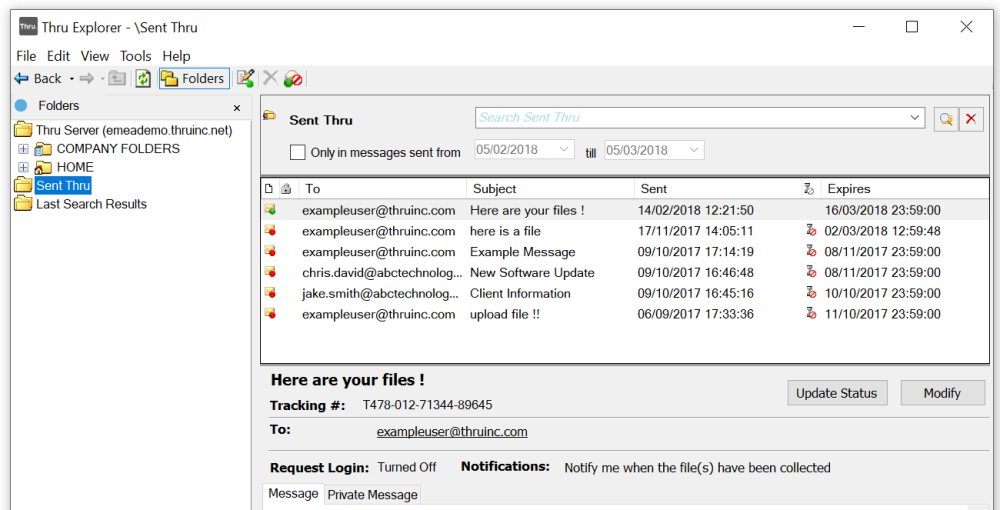Click envelope icon of 'Example Message' row
Screen dimensions: 1000x510
click(x=270, y=252)
